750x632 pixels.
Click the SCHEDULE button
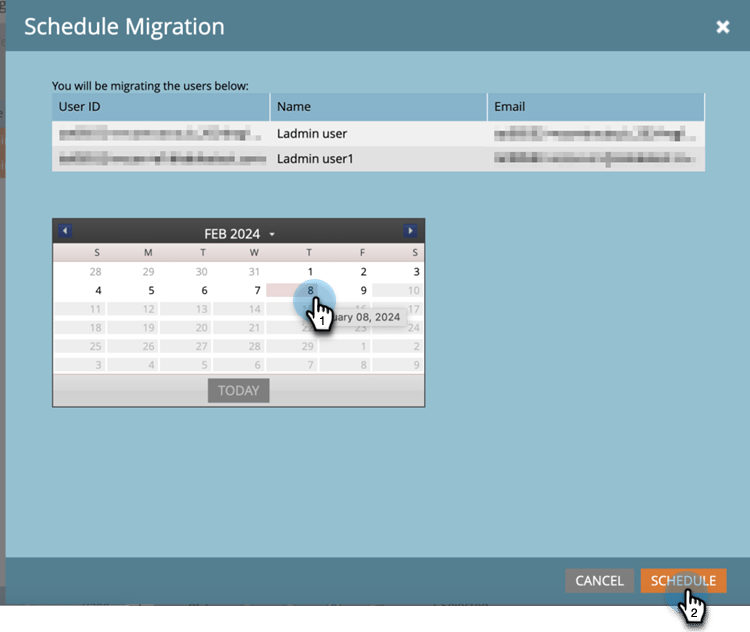pyautogui.click(x=684, y=581)
